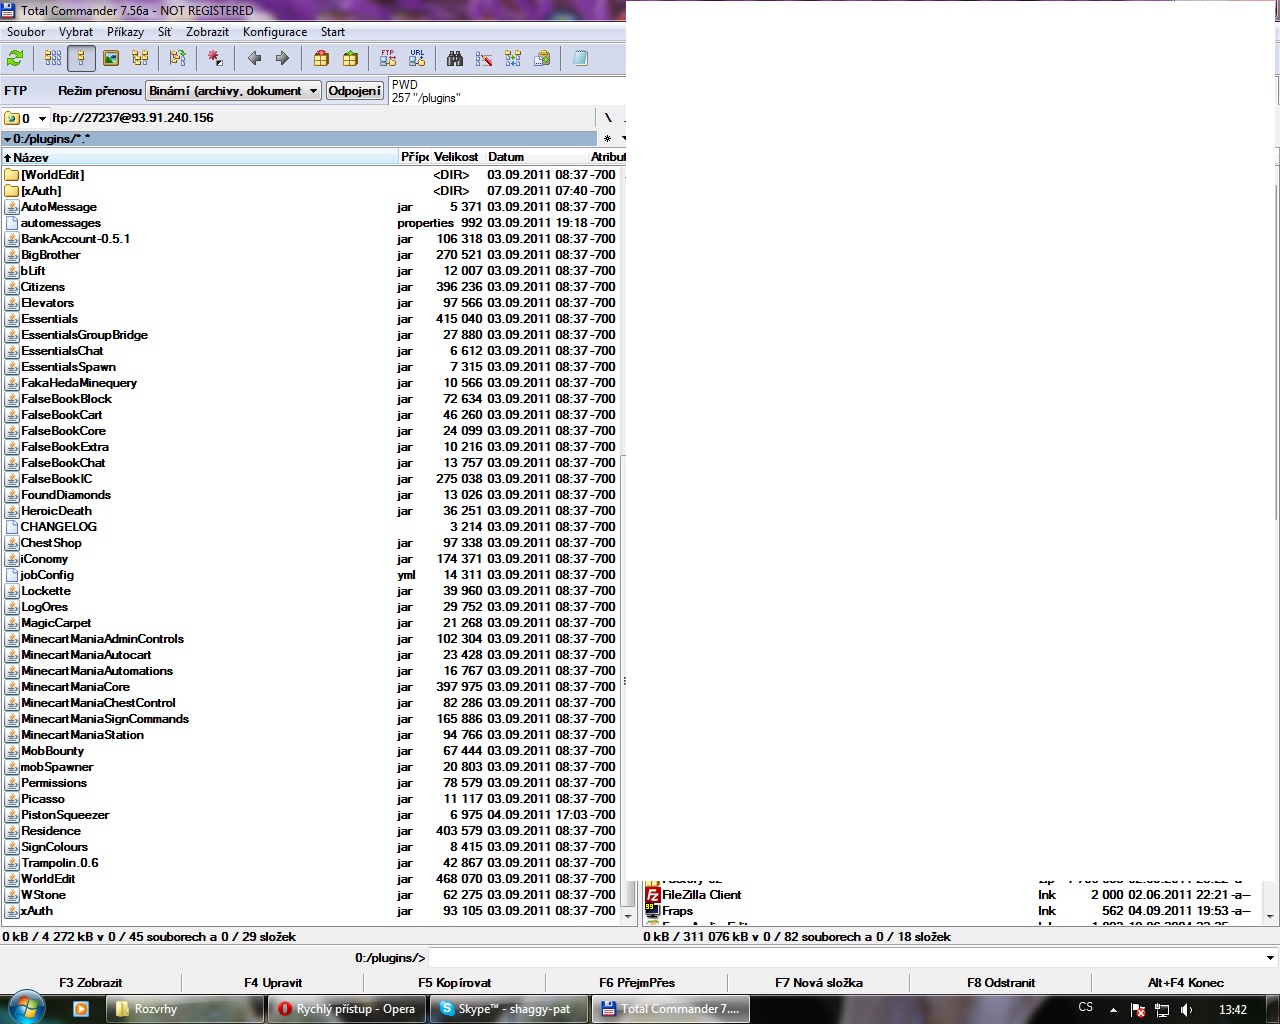
Task: Select the Essentials jar file
Action: coord(310,319)
